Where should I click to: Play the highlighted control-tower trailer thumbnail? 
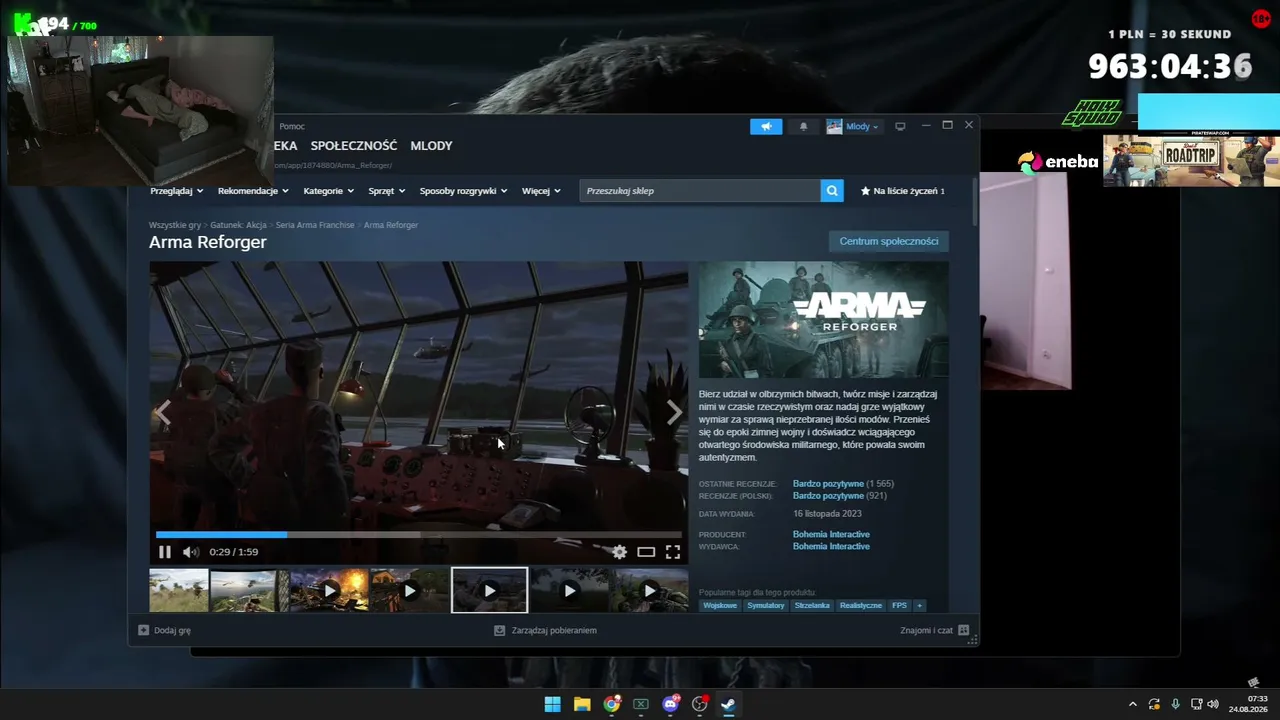point(489,590)
